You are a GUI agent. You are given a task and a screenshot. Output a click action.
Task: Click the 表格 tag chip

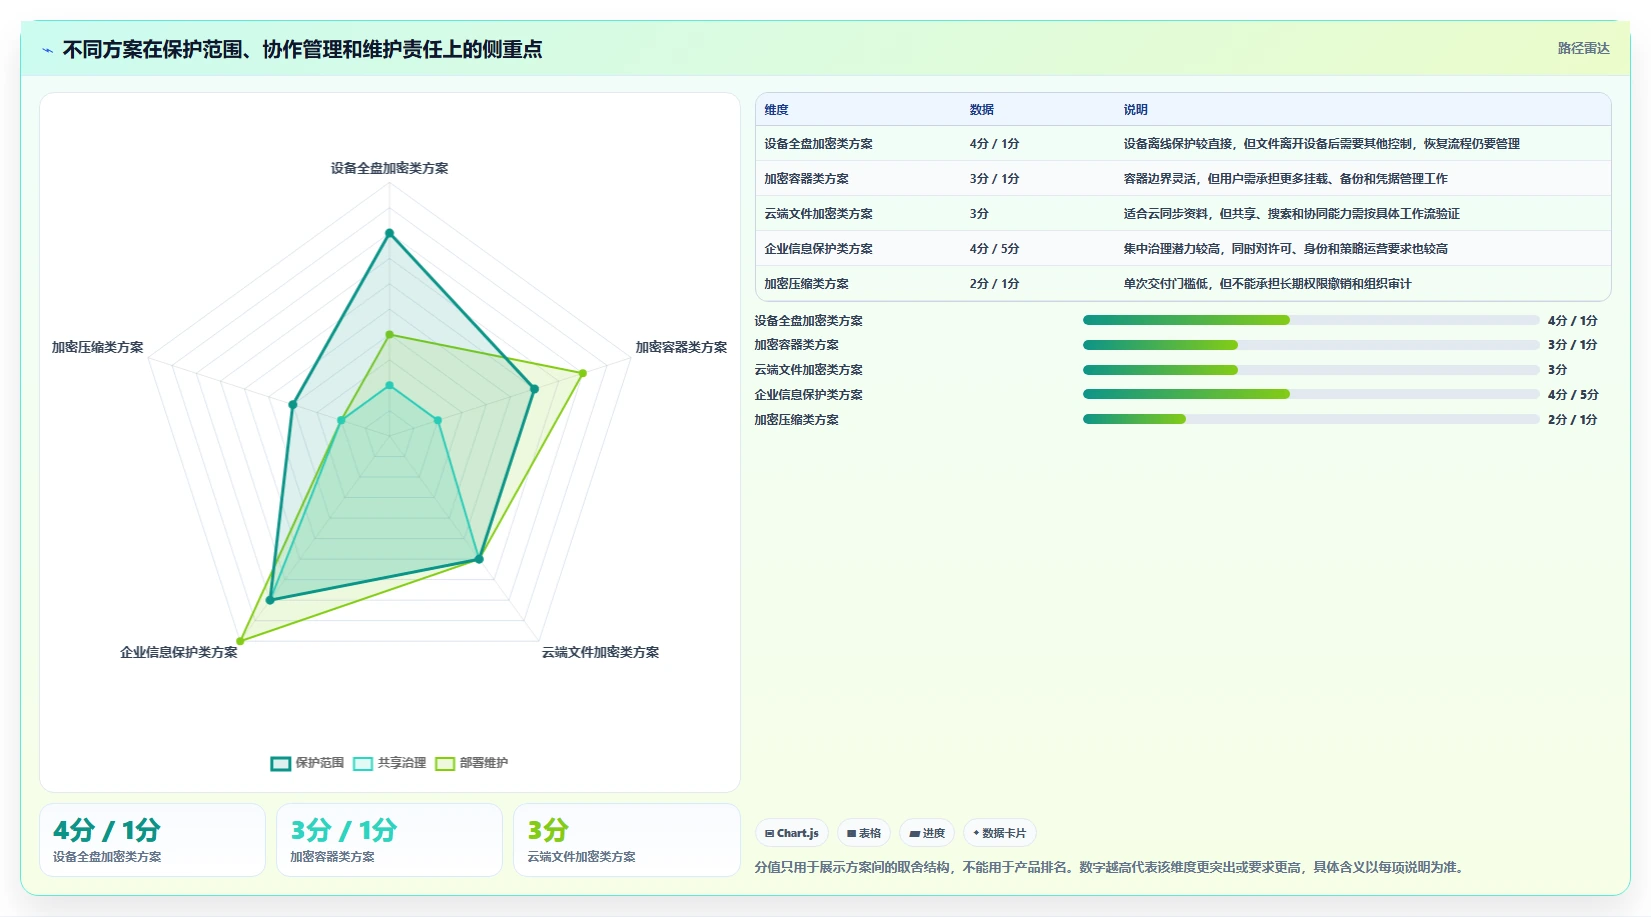pyautogui.click(x=864, y=833)
